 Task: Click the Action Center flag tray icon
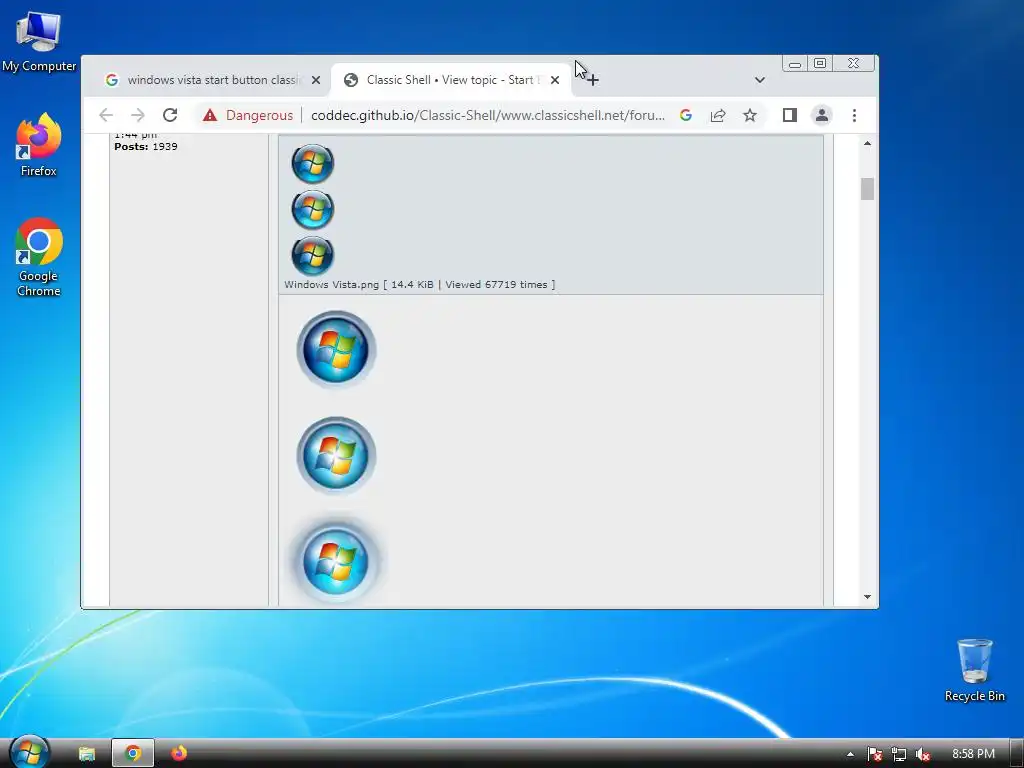pos(874,754)
